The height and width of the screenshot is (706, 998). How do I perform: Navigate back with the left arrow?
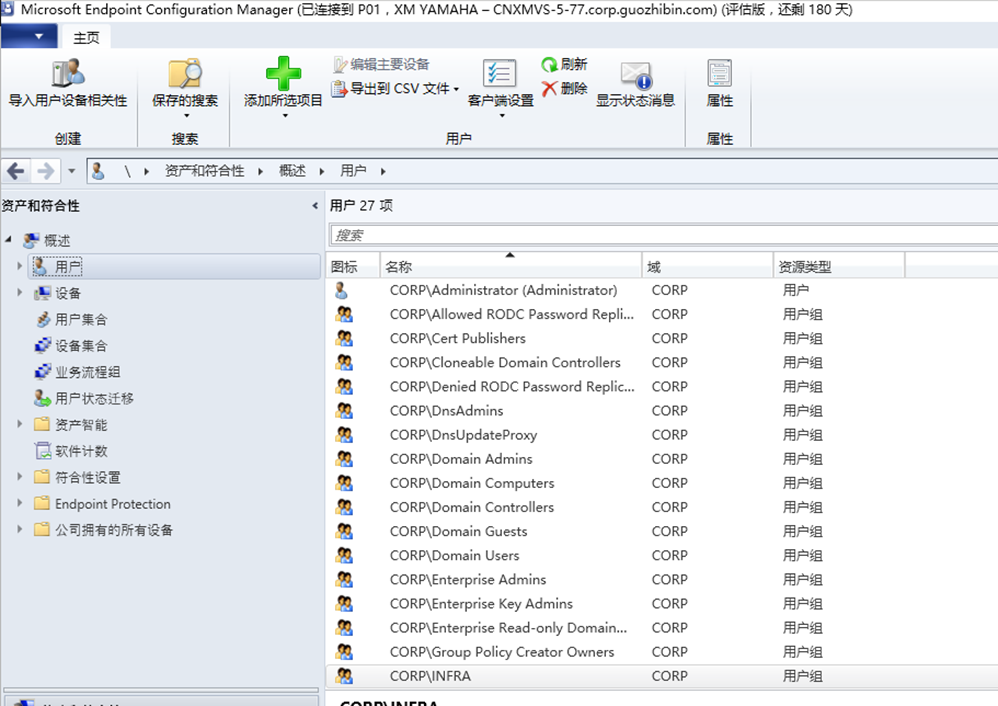16,171
